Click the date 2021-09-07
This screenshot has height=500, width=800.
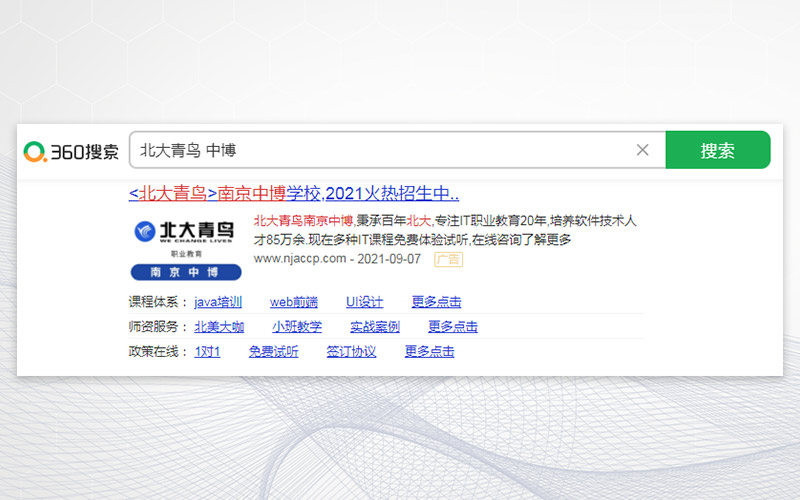pyautogui.click(x=389, y=259)
